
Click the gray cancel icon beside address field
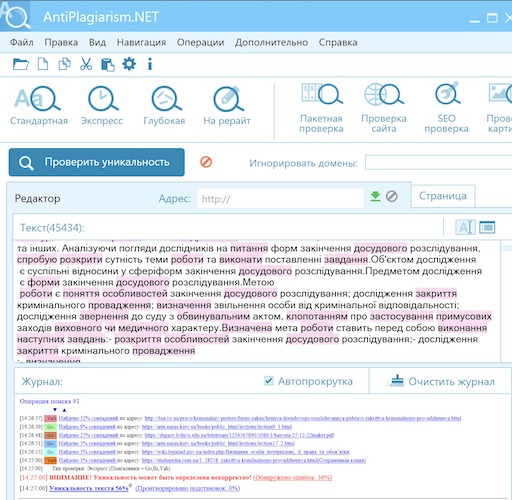392,196
